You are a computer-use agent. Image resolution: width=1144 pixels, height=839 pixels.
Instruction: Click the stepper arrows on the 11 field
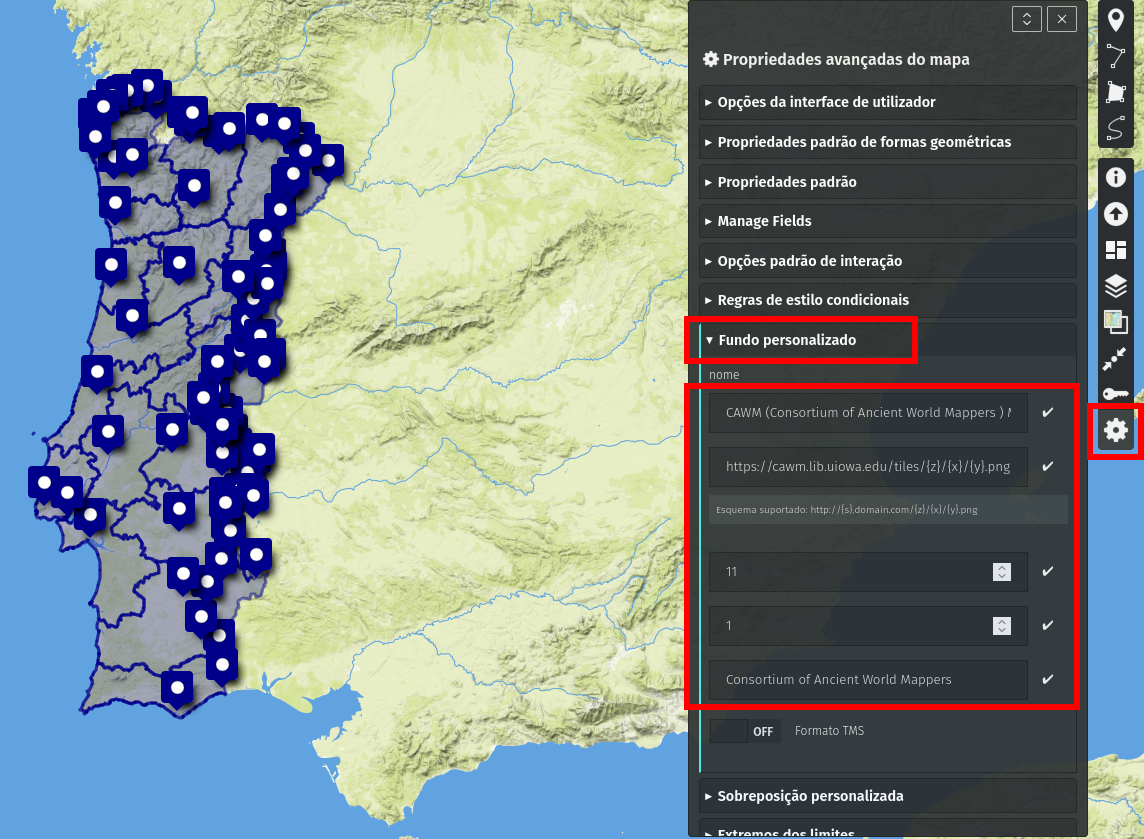(x=1002, y=572)
